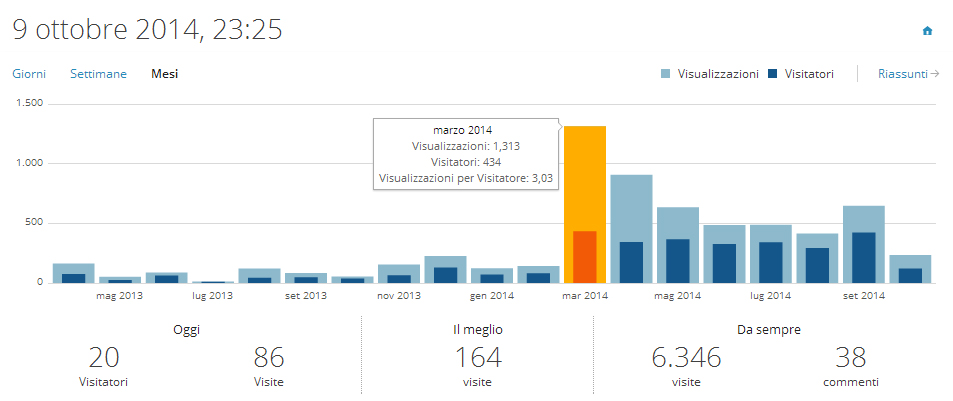
Task: Click the last bar for October 2014
Action: pos(910,269)
